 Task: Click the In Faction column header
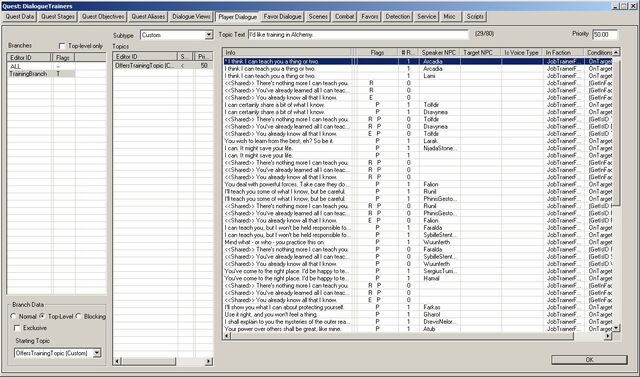point(564,53)
